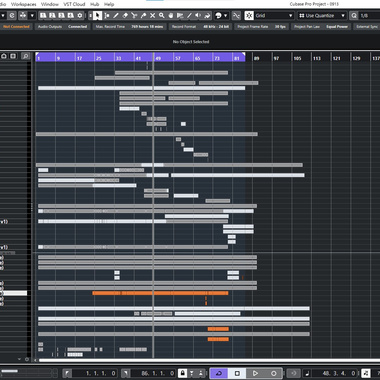Open the Use Quantize grid type dropdown
380x380 pixels.
322,15
